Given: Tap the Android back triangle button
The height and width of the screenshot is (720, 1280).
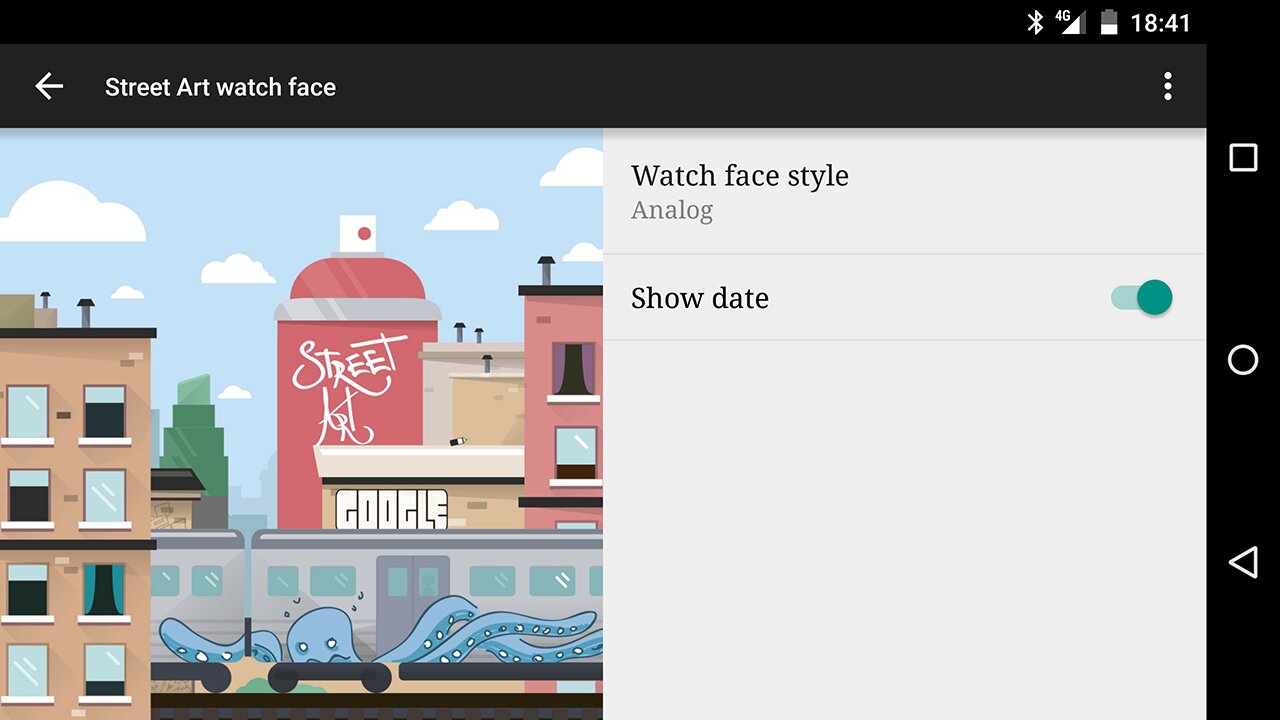Looking at the screenshot, I should [1243, 562].
